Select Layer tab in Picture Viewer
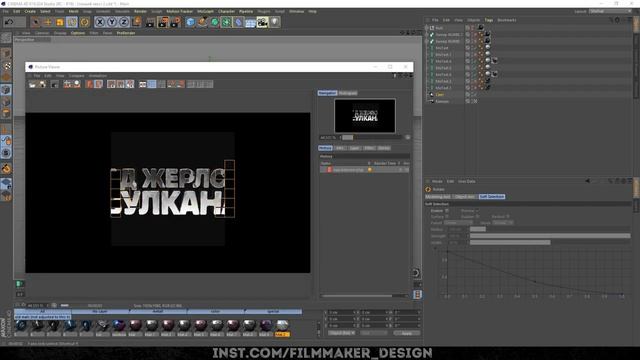 point(354,148)
